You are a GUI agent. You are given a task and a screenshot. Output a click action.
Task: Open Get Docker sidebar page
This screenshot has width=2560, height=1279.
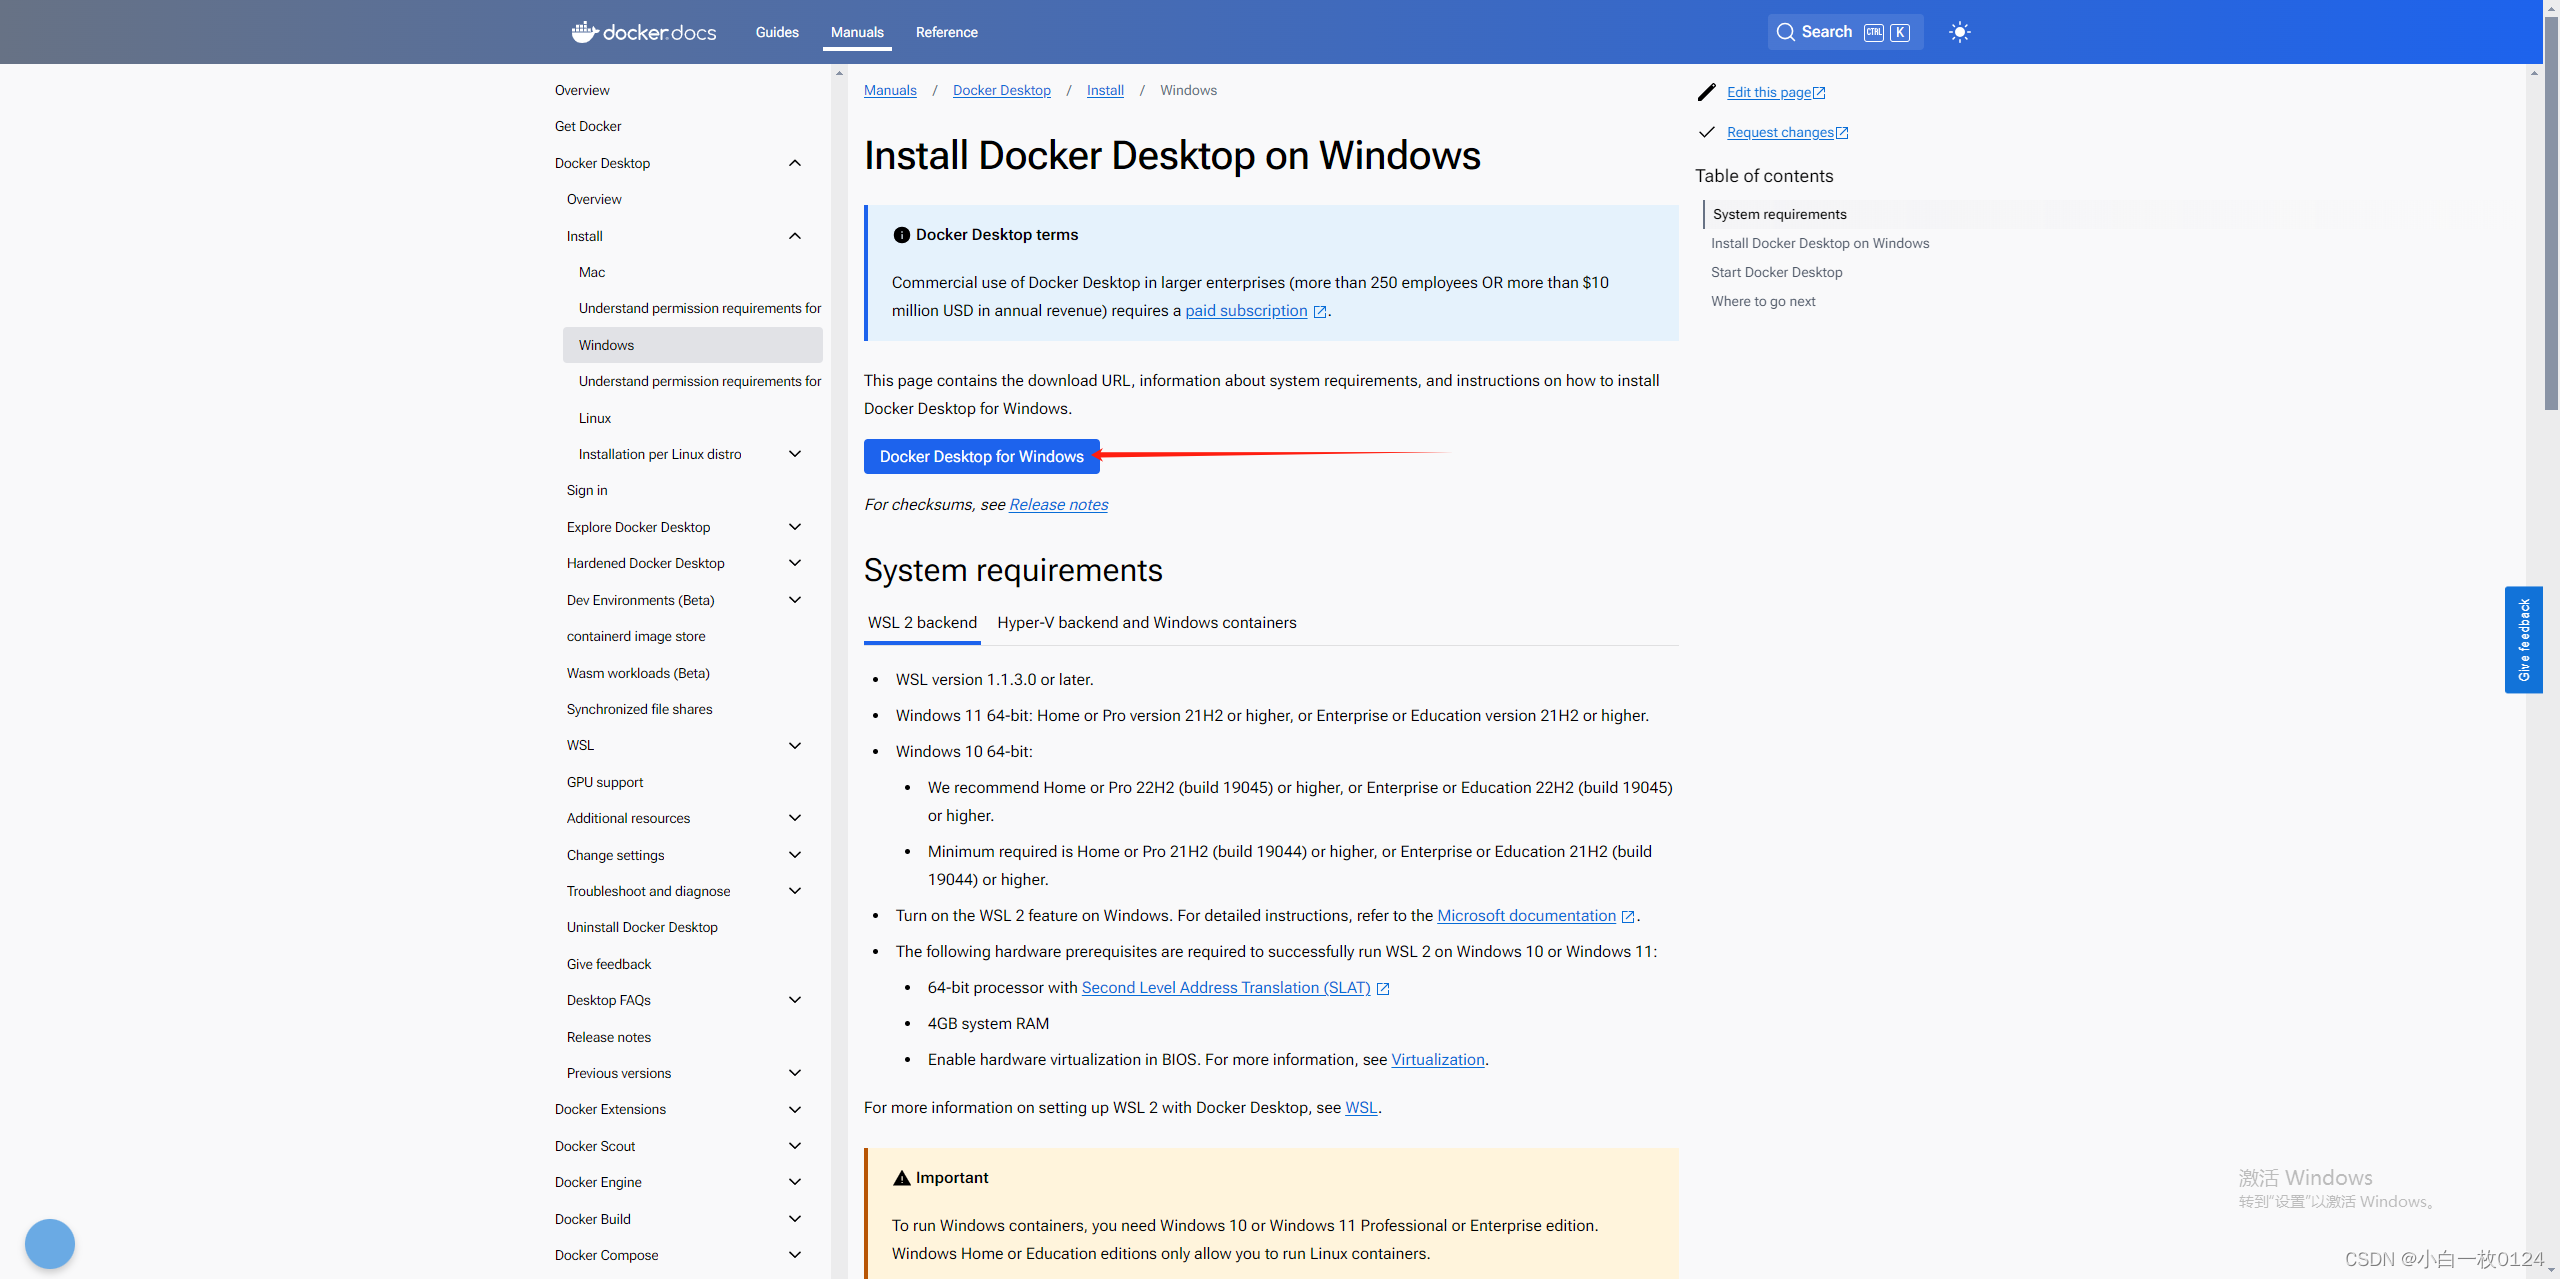(587, 126)
